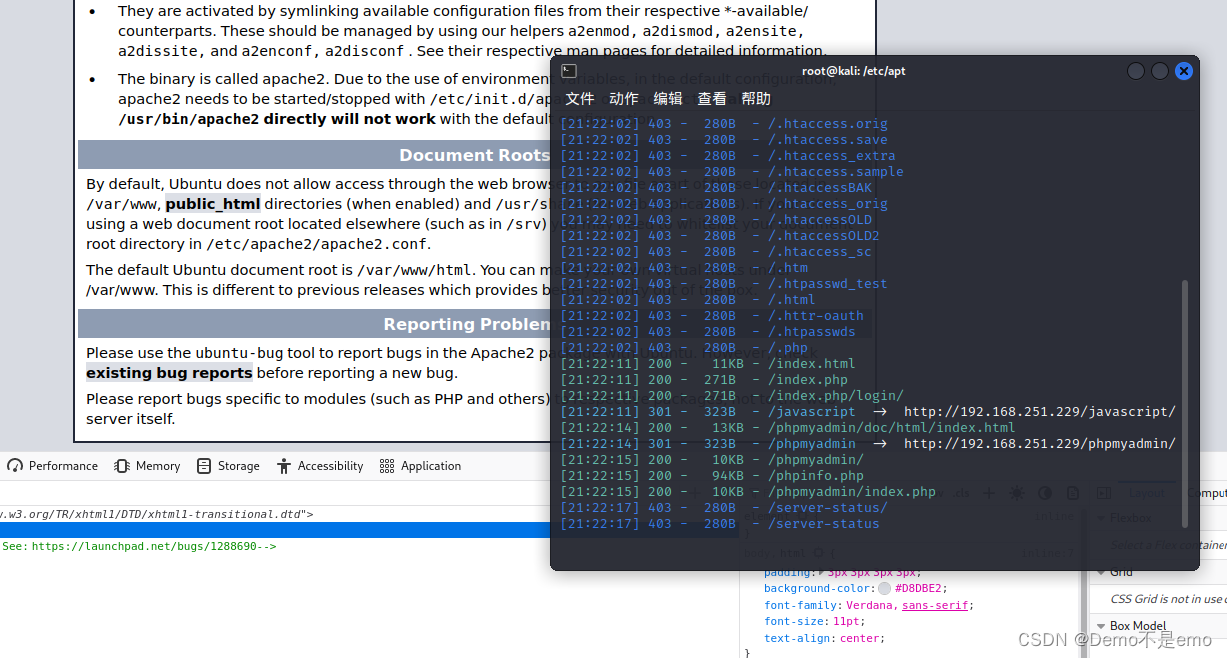Minimize the root@kali terminal window
Viewport: 1227px width, 658px height.
(1136, 71)
